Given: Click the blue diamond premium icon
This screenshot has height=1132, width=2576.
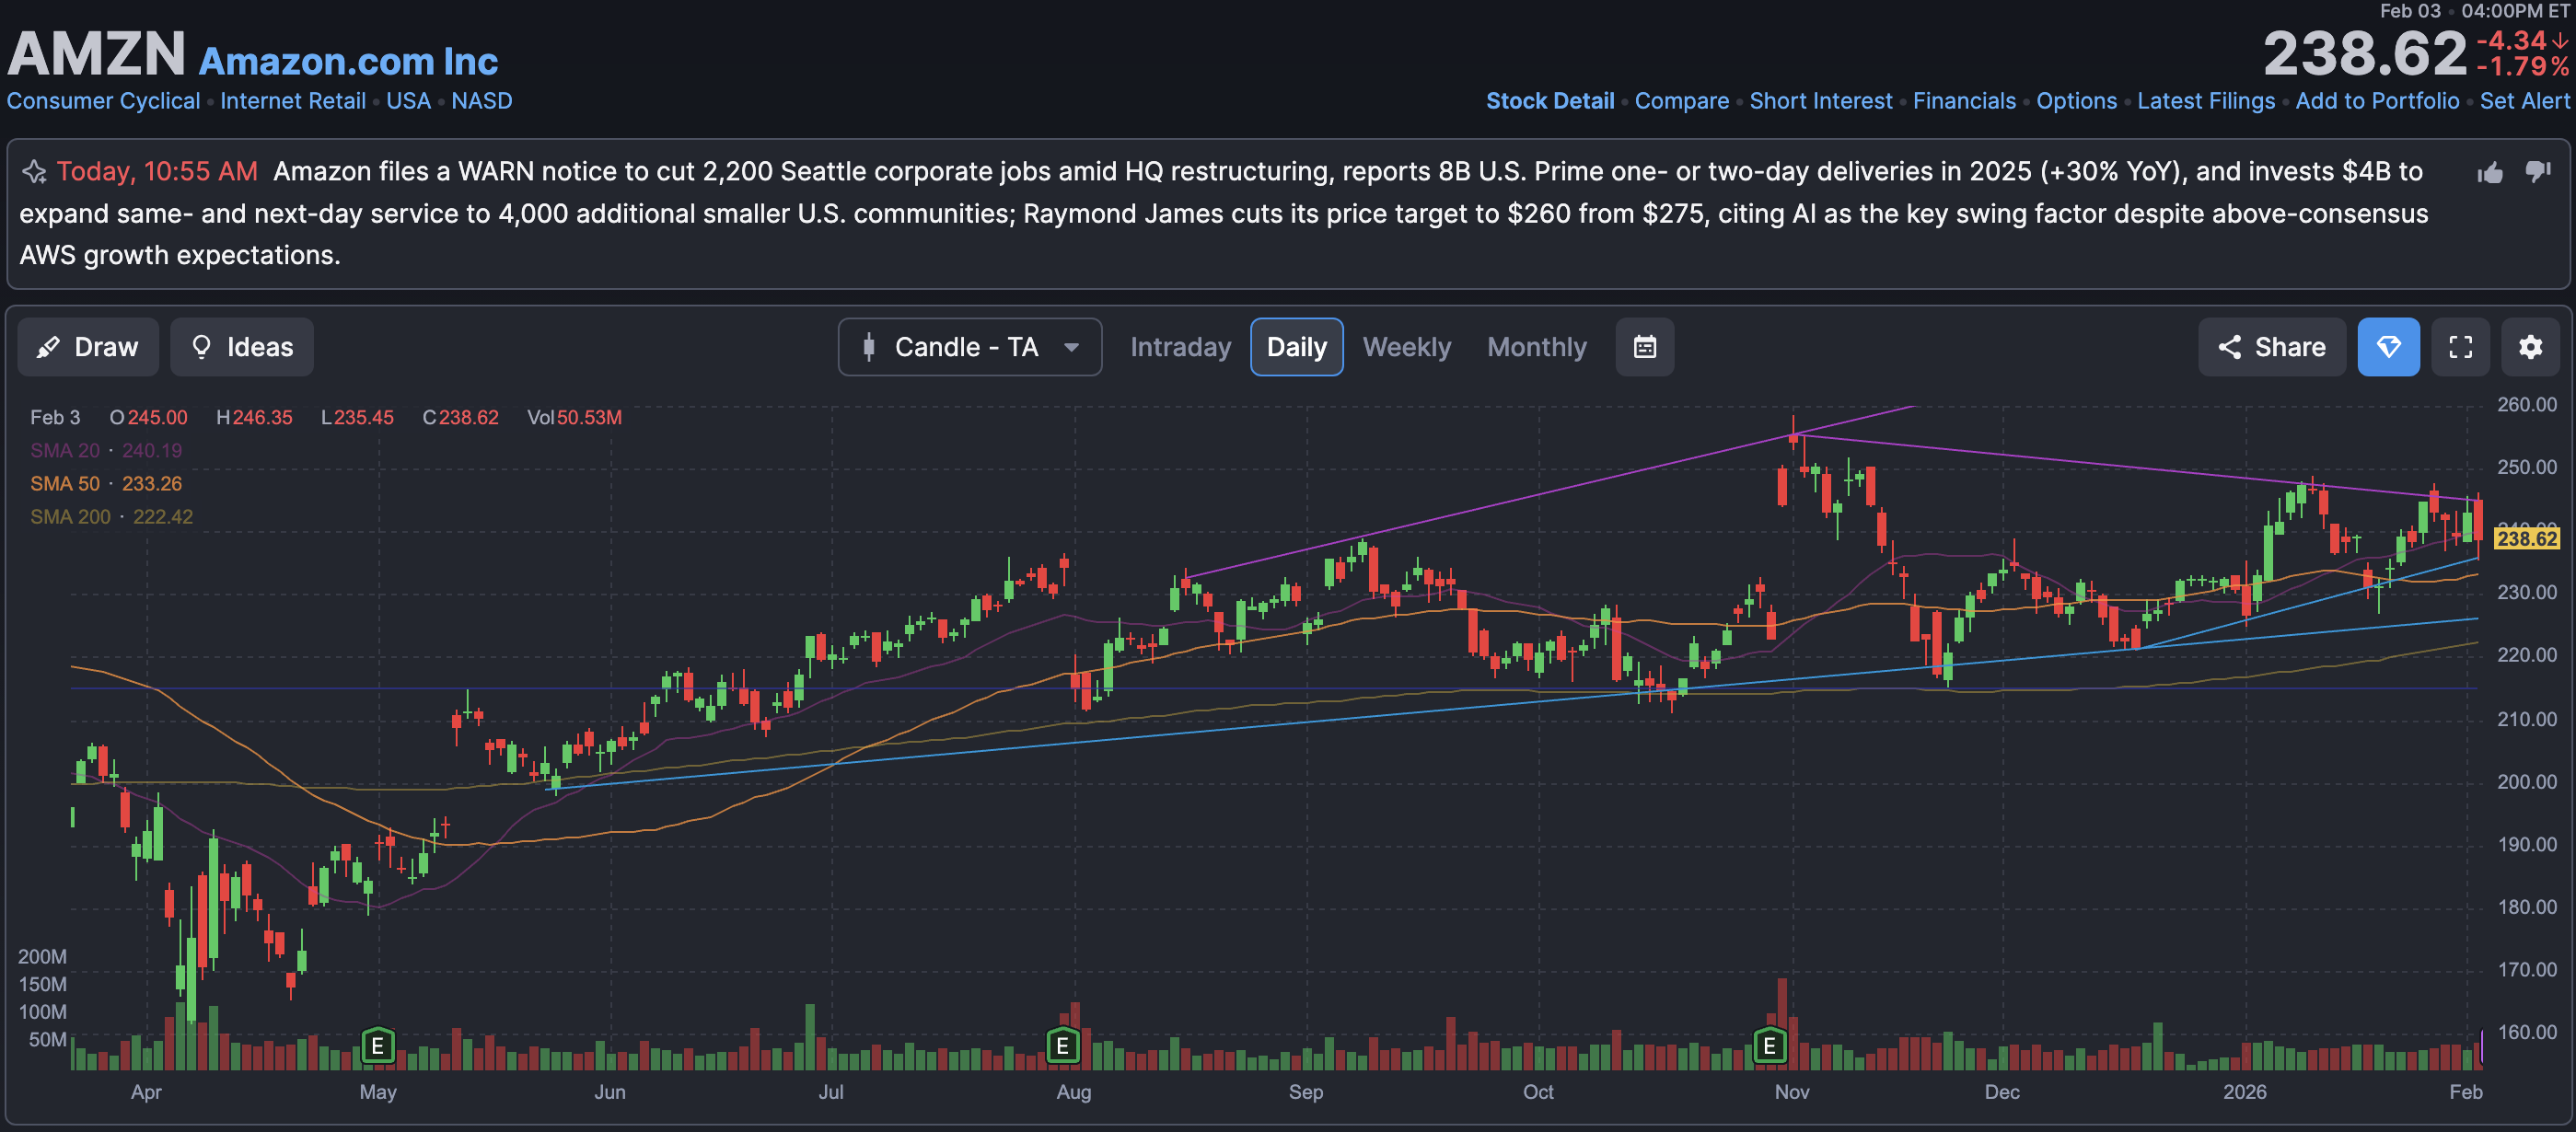Looking at the screenshot, I should (2387, 347).
